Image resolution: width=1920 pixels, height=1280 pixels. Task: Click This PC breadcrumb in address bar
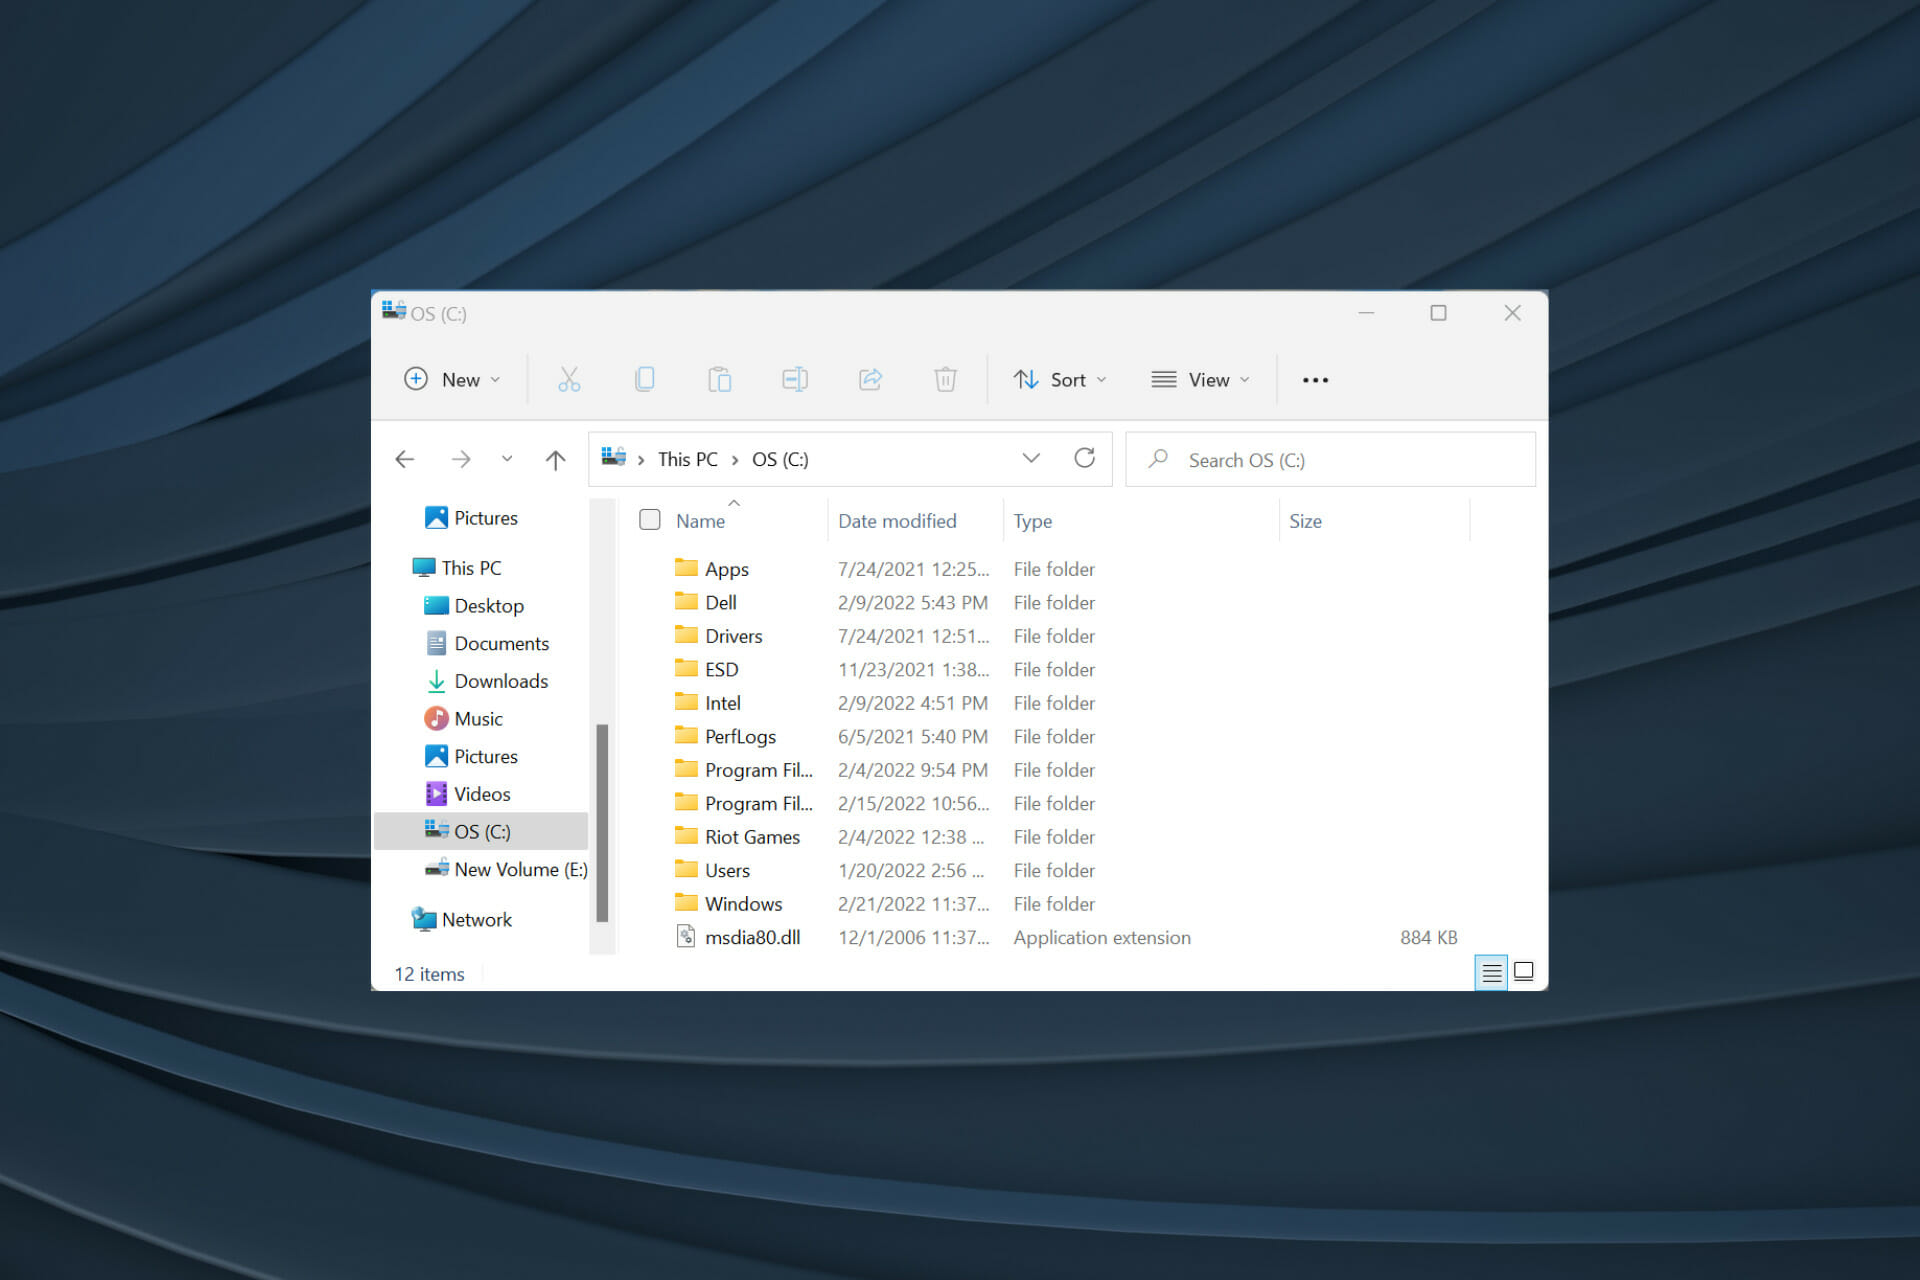[x=687, y=459]
